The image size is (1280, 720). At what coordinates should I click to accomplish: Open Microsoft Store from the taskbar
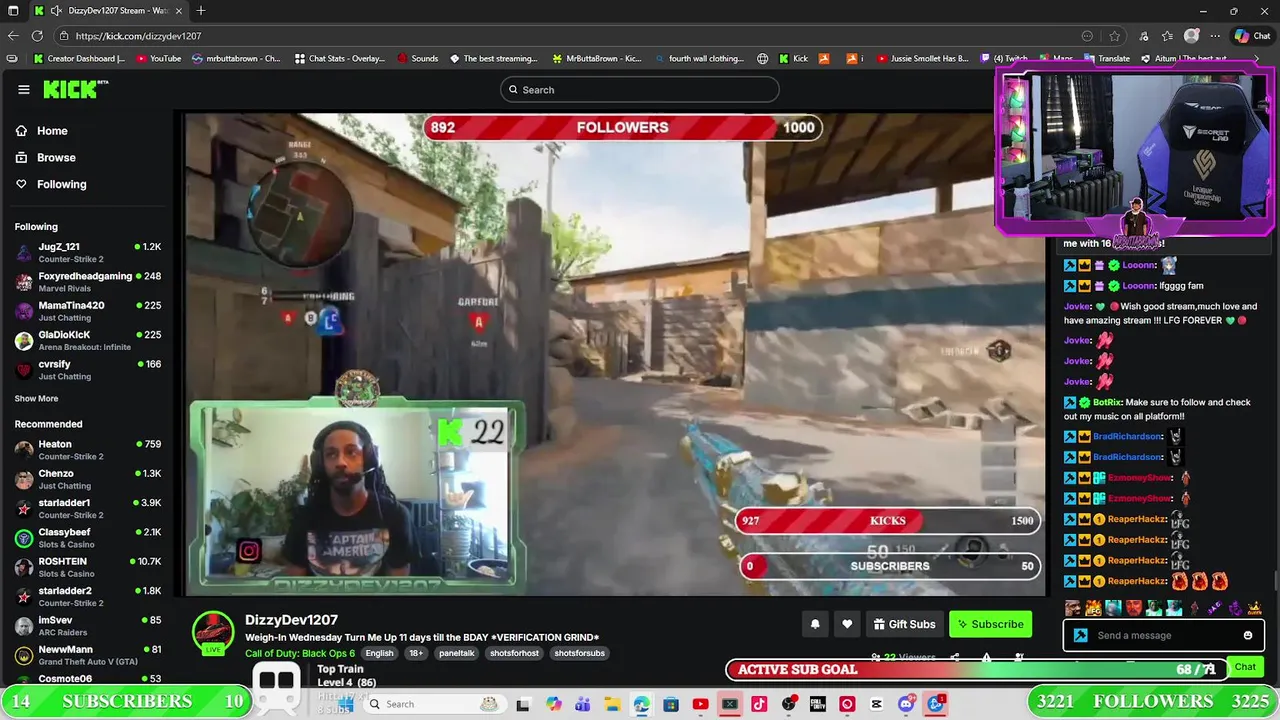tap(672, 704)
